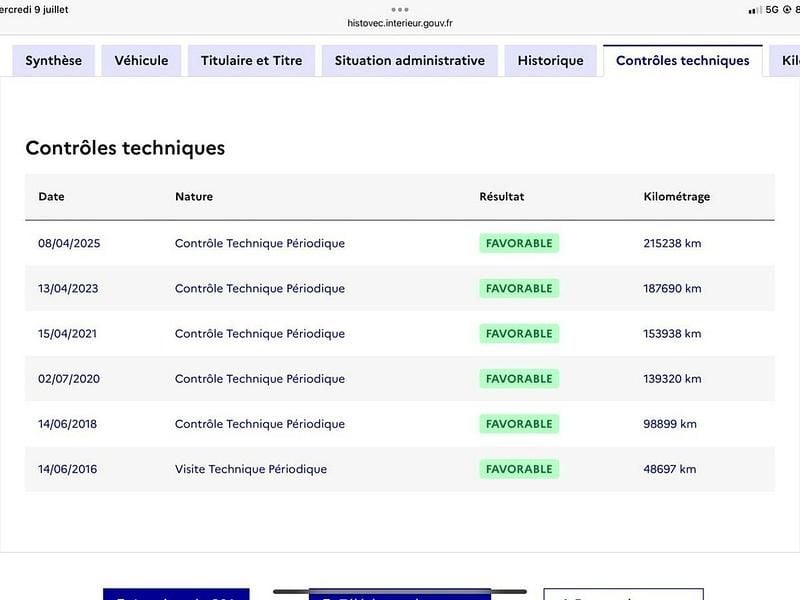The height and width of the screenshot is (600, 800).
Task: Select the Contrôles techniques tab
Action: click(x=682, y=61)
